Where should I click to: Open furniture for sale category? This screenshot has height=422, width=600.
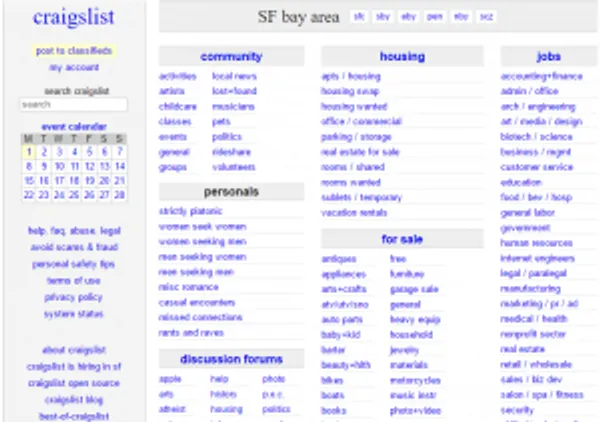tap(407, 274)
